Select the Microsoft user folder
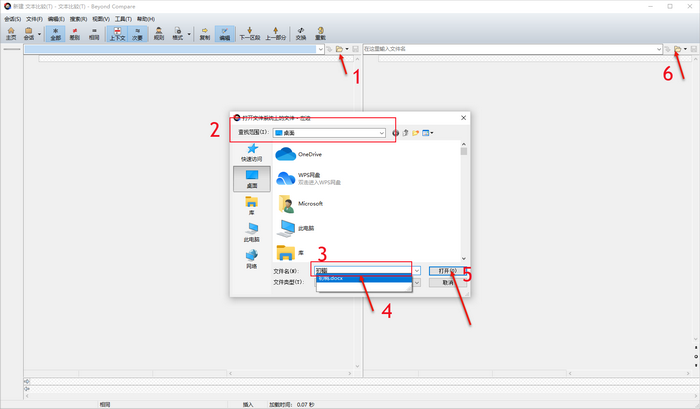This screenshot has height=409, width=700. tap(299, 204)
